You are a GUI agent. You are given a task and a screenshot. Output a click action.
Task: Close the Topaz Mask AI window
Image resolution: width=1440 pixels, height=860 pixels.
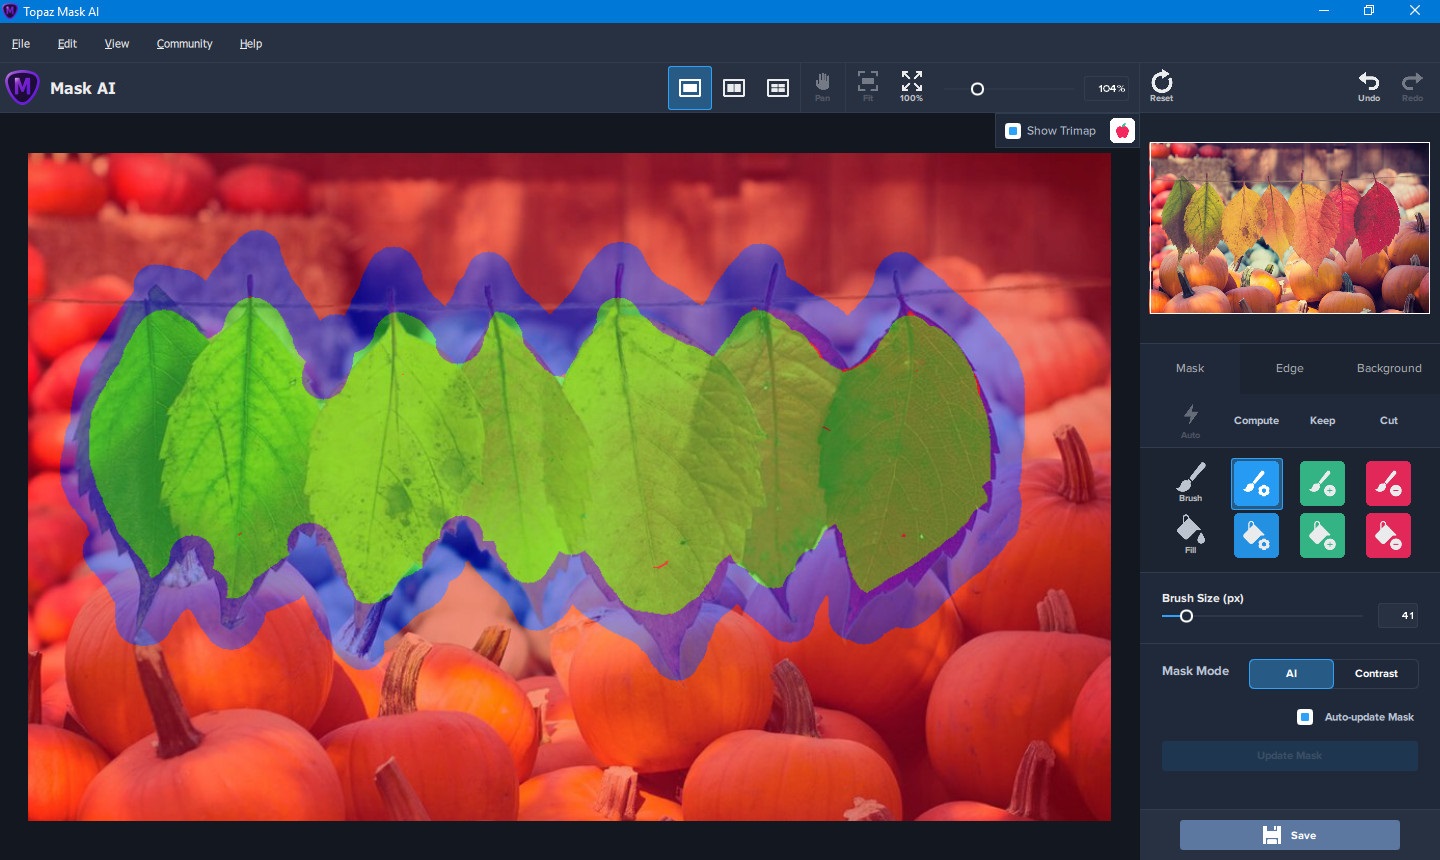pyautogui.click(x=1415, y=11)
